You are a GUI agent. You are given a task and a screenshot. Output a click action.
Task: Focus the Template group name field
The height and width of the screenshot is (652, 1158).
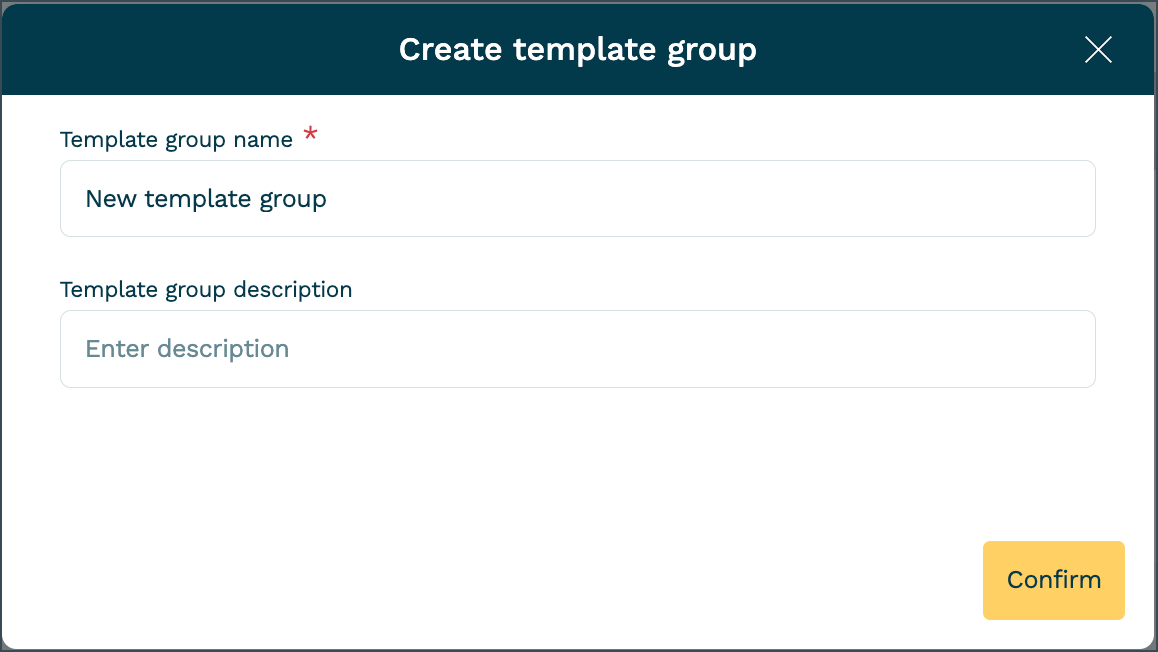point(577,198)
